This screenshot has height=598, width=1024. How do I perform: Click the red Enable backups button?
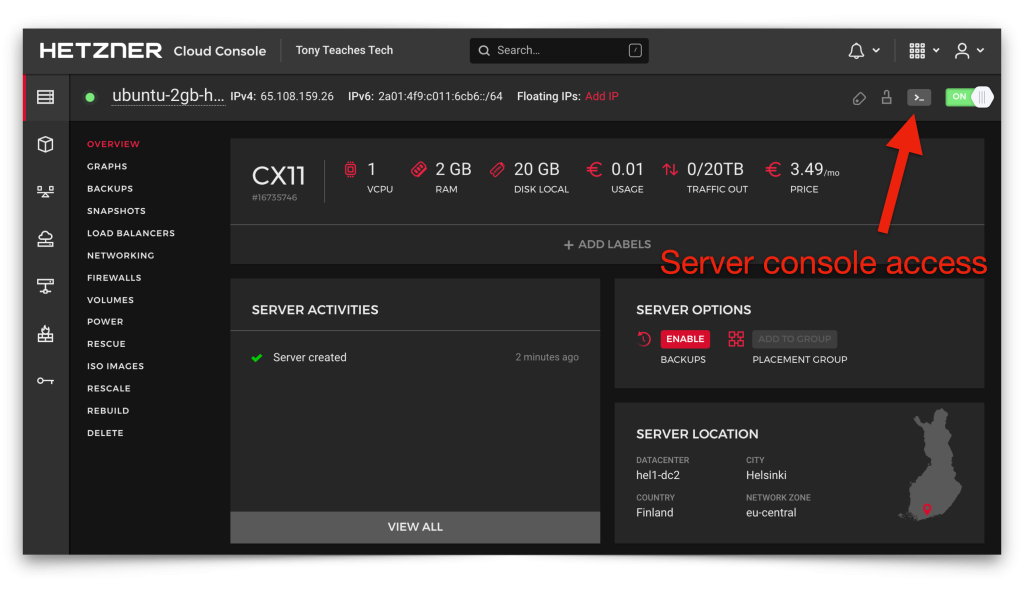685,339
